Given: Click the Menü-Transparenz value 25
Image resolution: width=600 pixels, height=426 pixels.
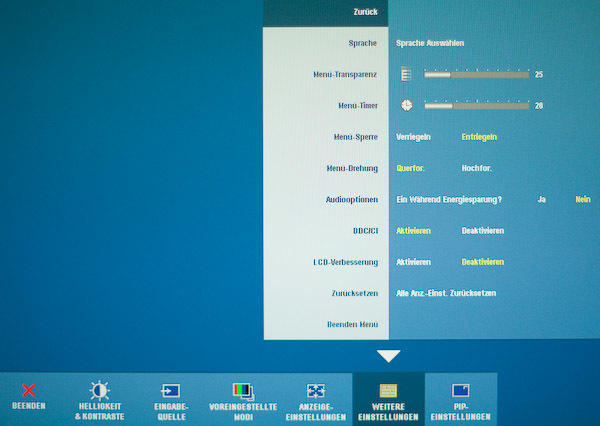Looking at the screenshot, I should tap(539, 75).
